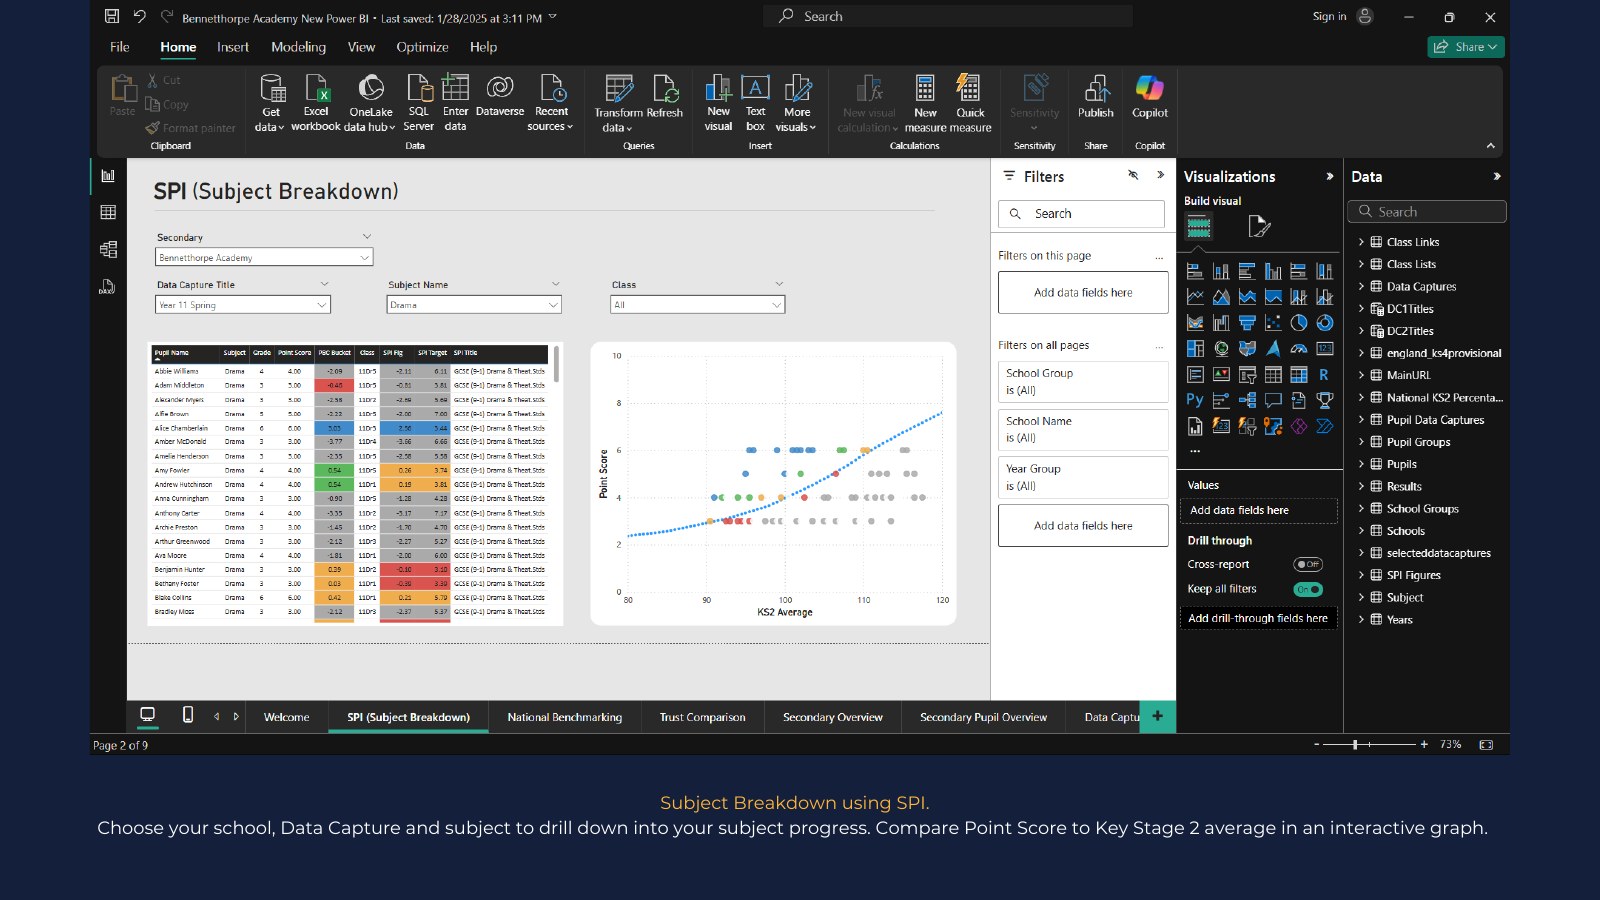Open Transform data in Queries group

click(618, 103)
